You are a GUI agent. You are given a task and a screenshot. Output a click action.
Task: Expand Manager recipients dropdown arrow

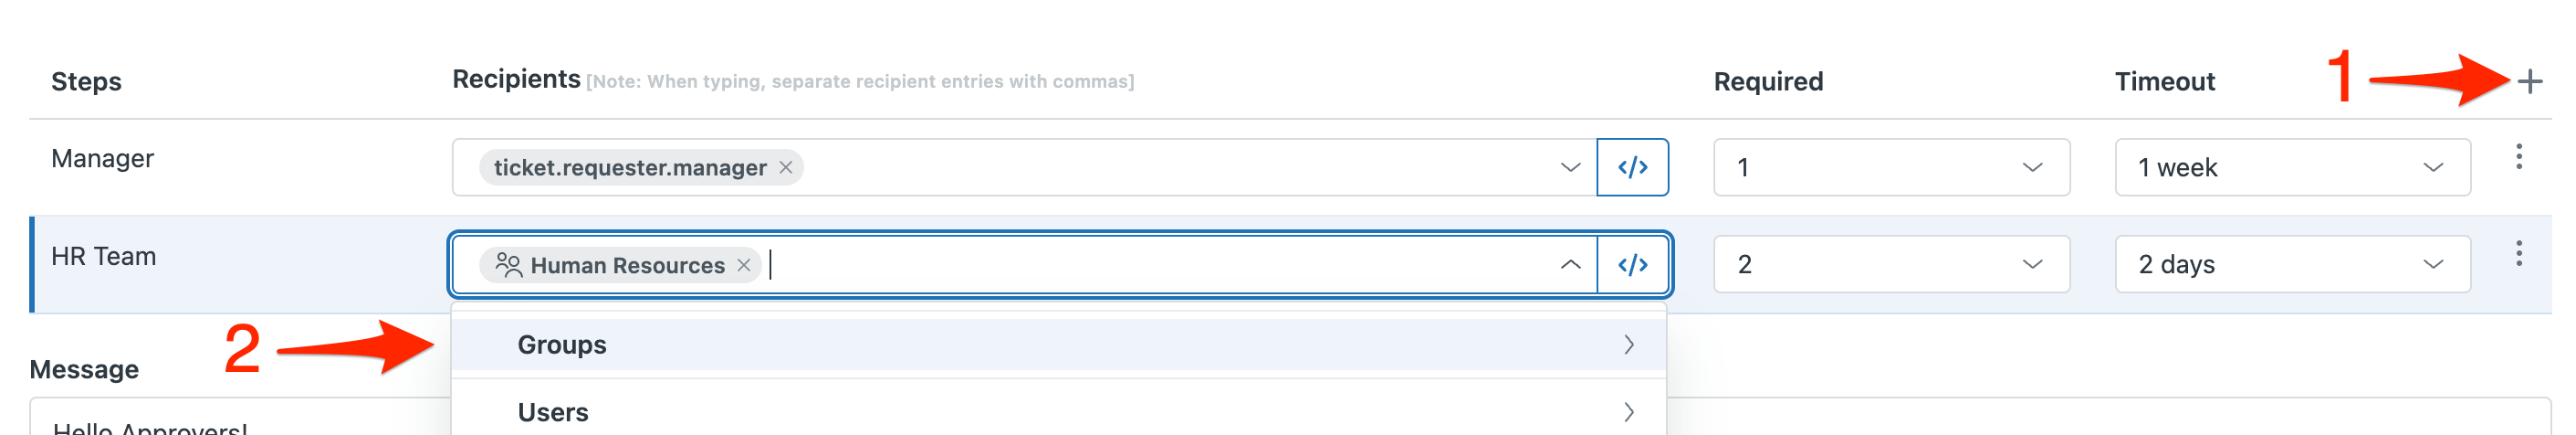click(1570, 167)
